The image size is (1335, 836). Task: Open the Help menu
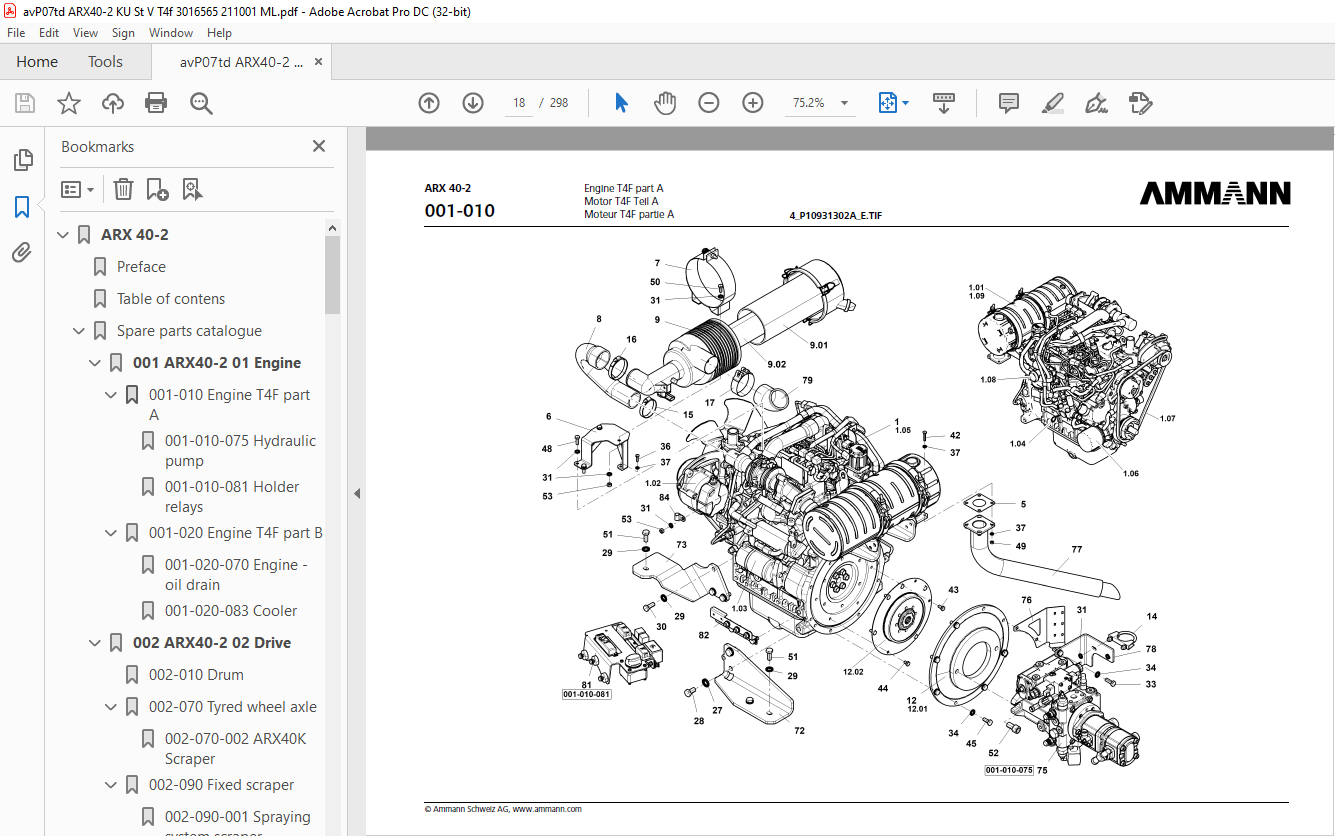[219, 33]
